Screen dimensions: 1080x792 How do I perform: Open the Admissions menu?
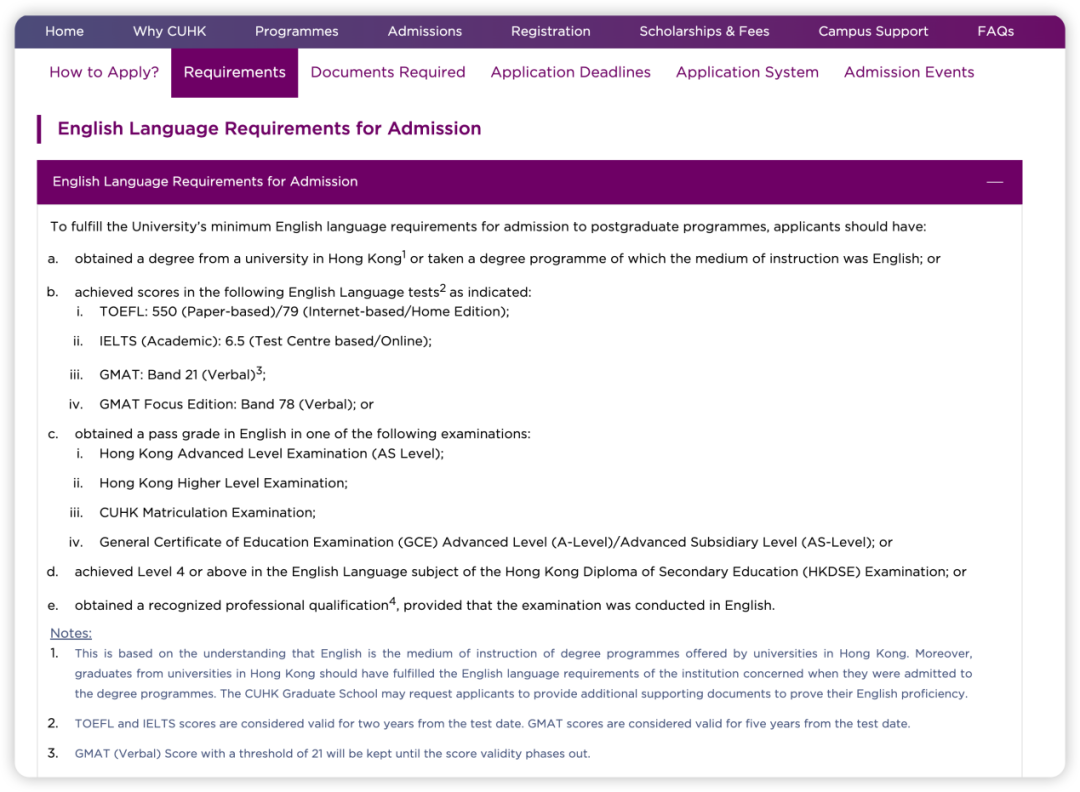point(424,31)
